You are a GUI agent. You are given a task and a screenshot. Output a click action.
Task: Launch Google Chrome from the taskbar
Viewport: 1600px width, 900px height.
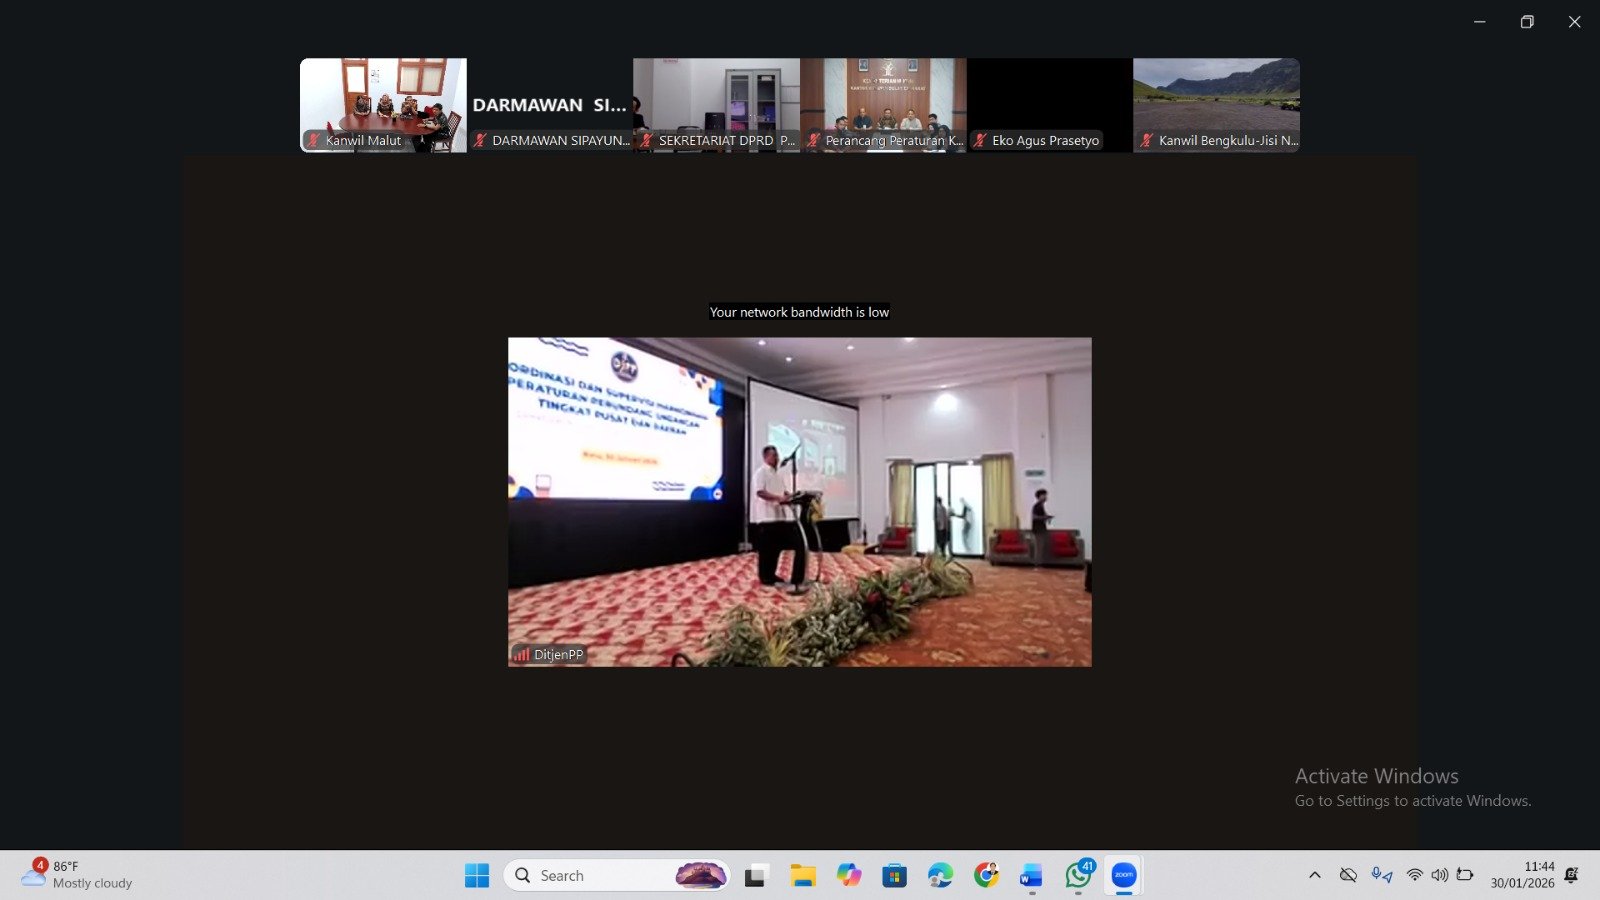point(986,875)
